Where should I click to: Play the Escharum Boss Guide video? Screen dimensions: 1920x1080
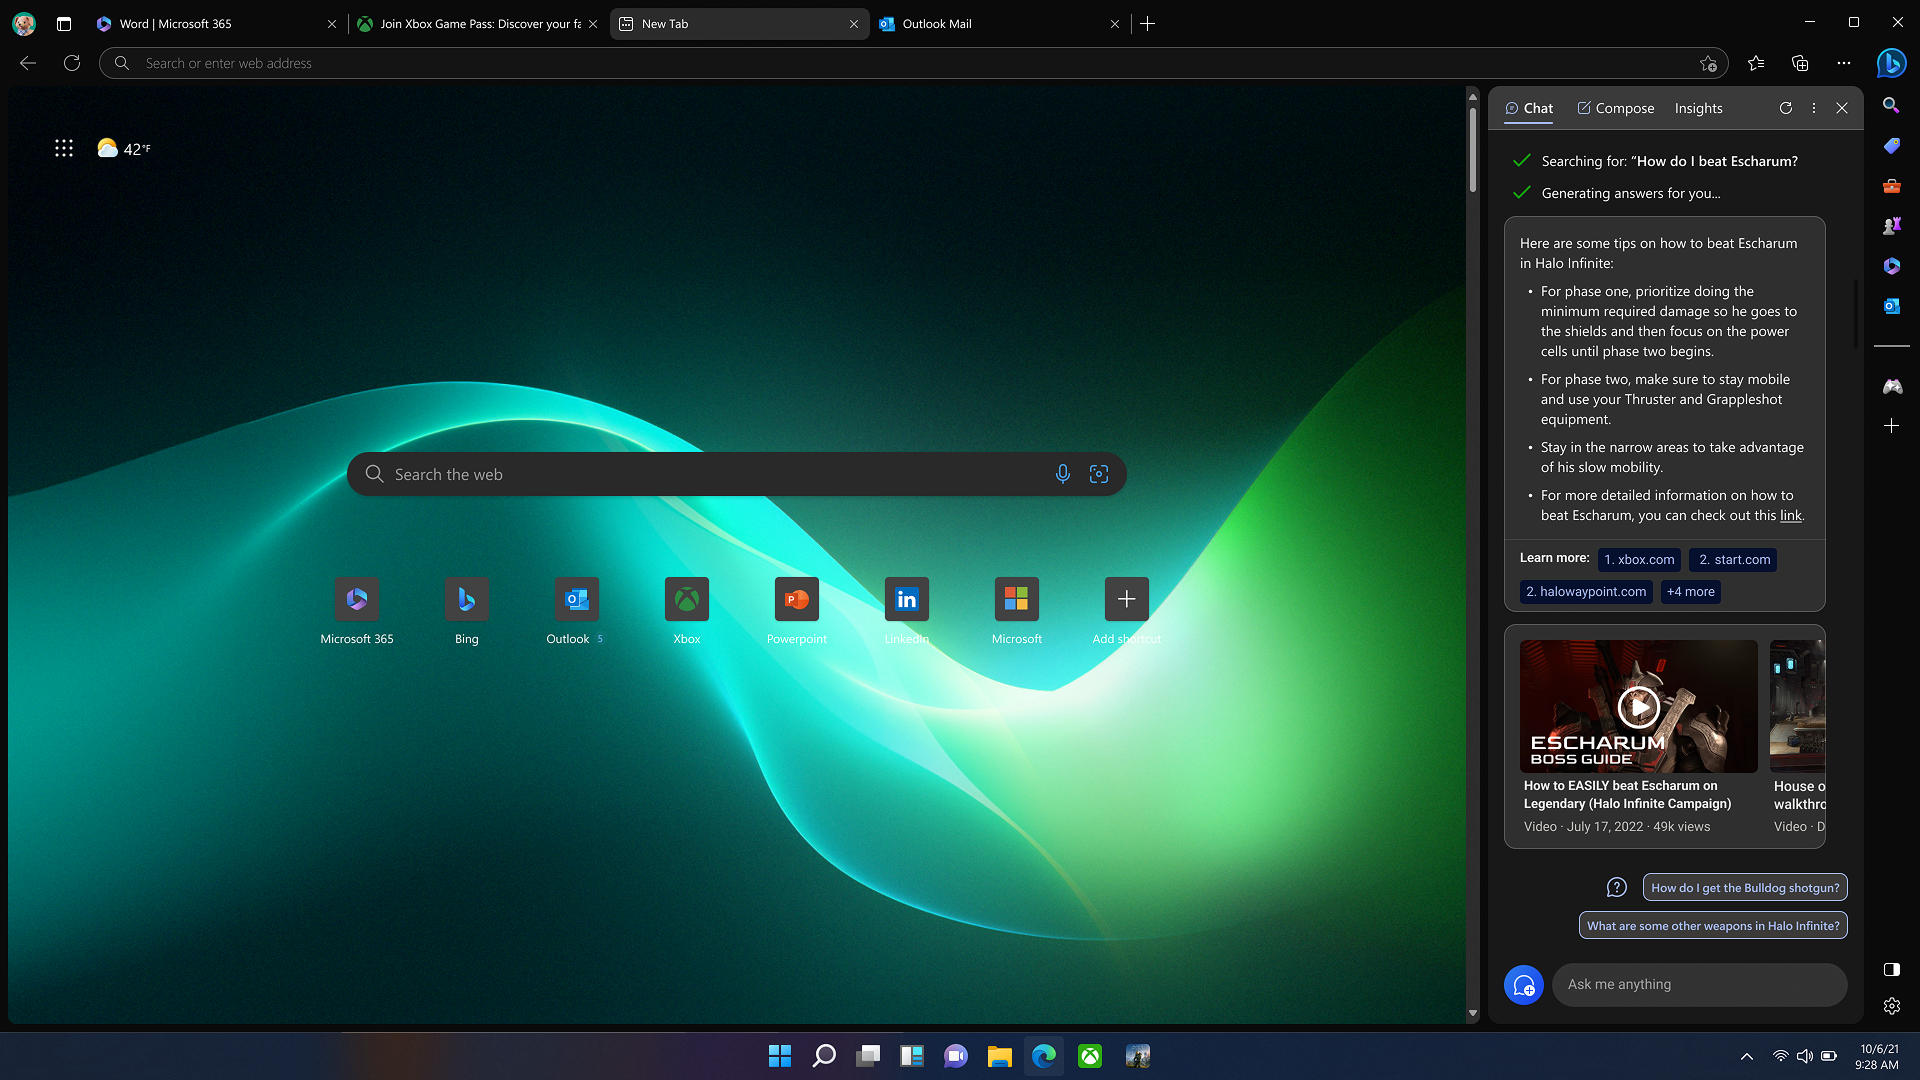pos(1638,706)
